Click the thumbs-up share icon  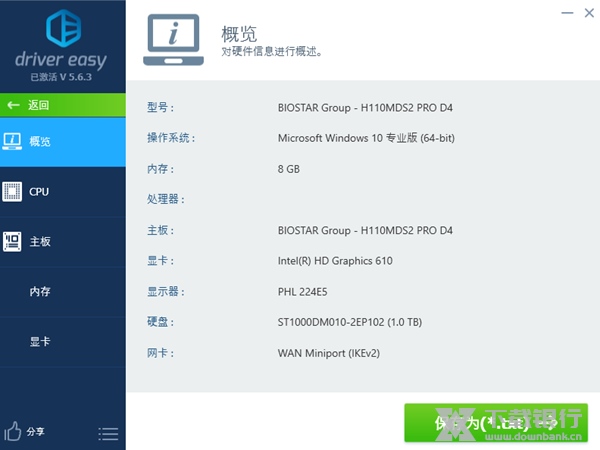coord(13,431)
